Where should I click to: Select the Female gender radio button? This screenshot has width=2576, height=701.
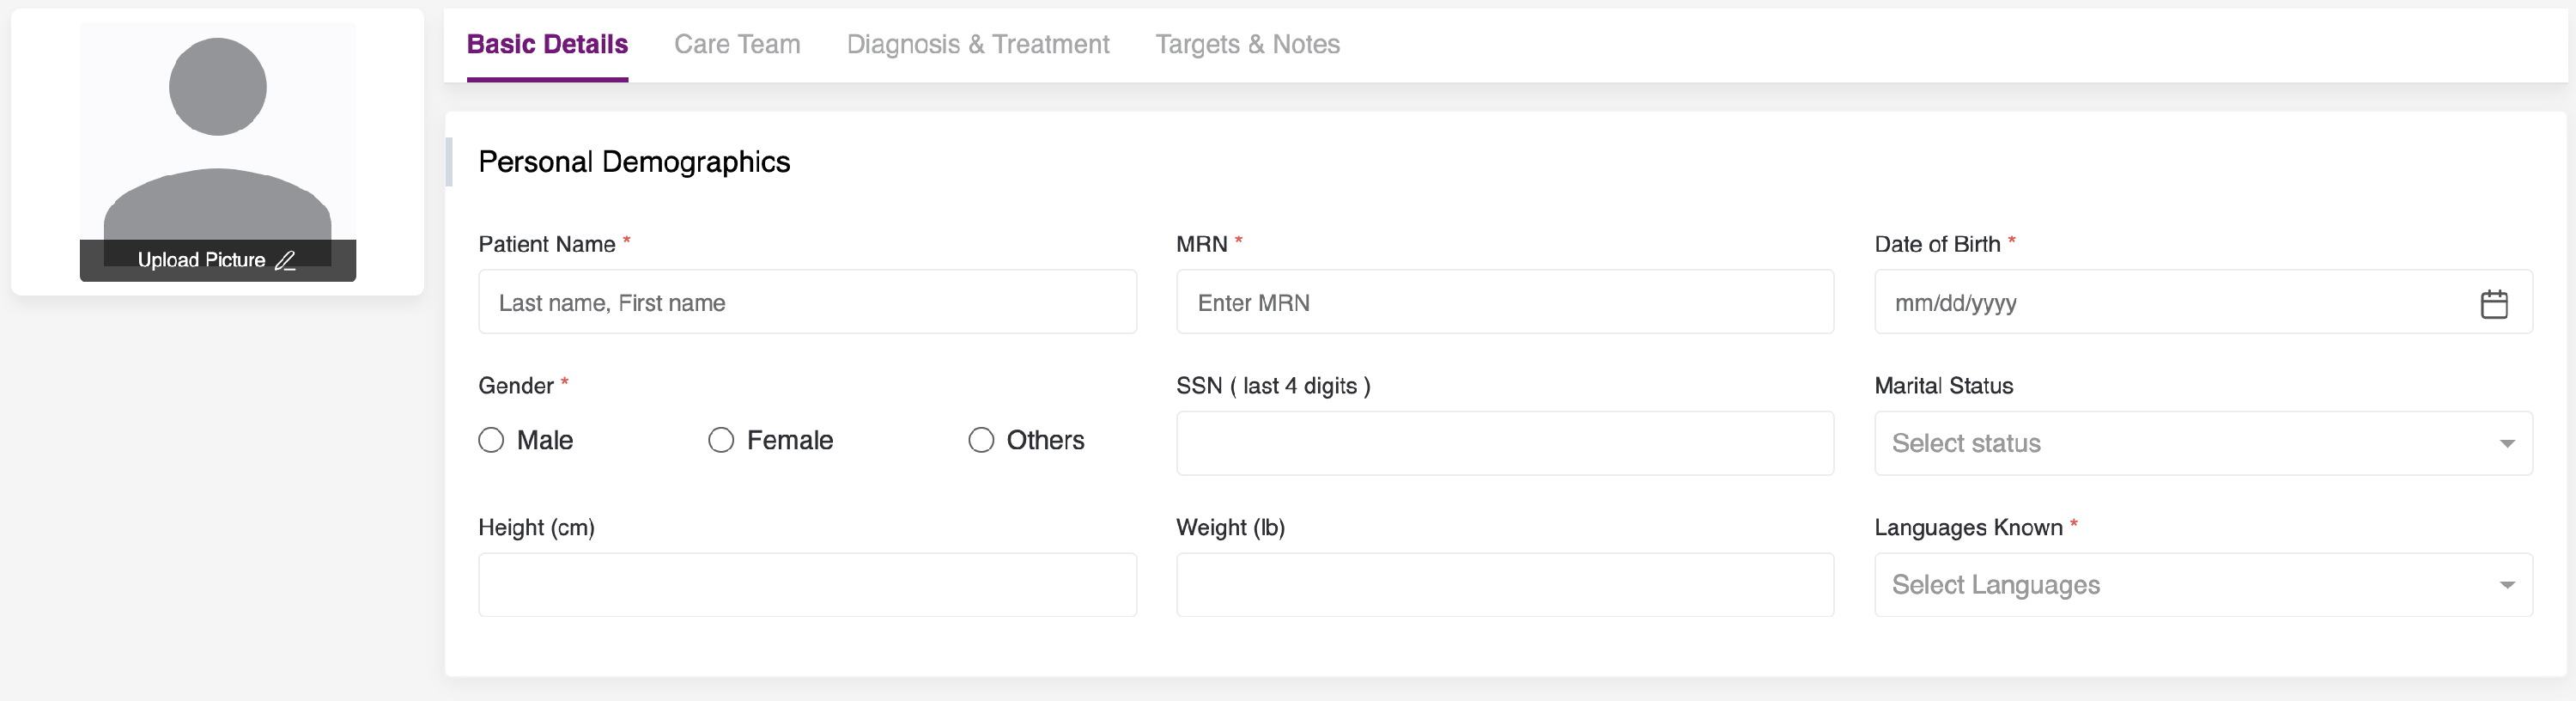coord(721,440)
